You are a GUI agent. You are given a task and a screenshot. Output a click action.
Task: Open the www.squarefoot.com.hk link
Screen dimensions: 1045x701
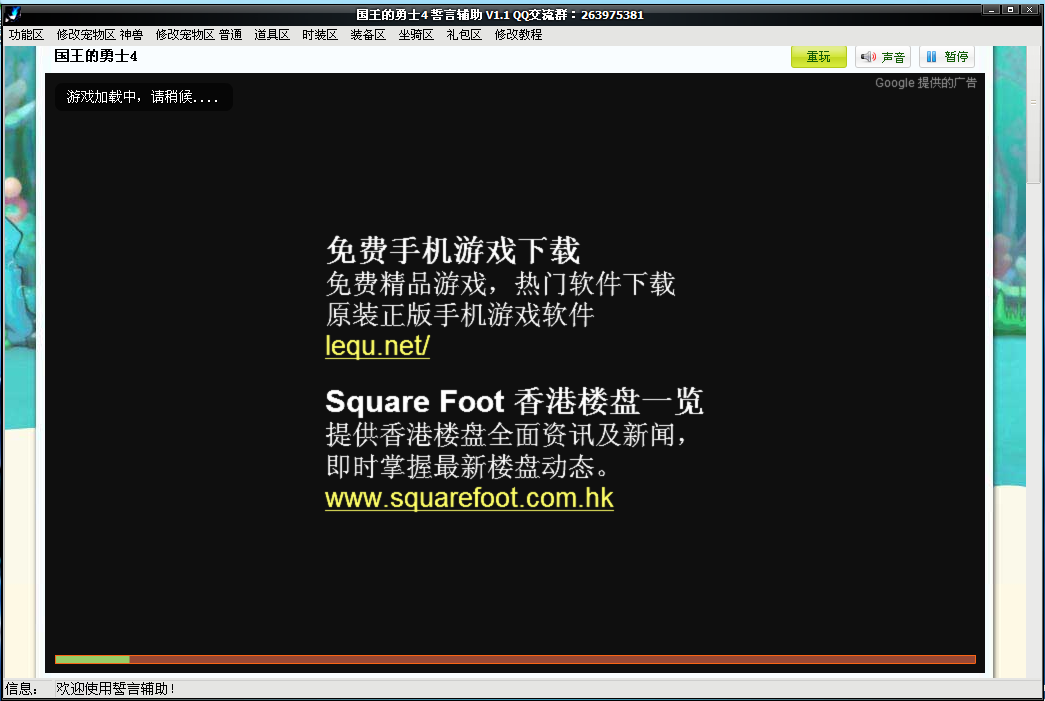click(x=469, y=498)
